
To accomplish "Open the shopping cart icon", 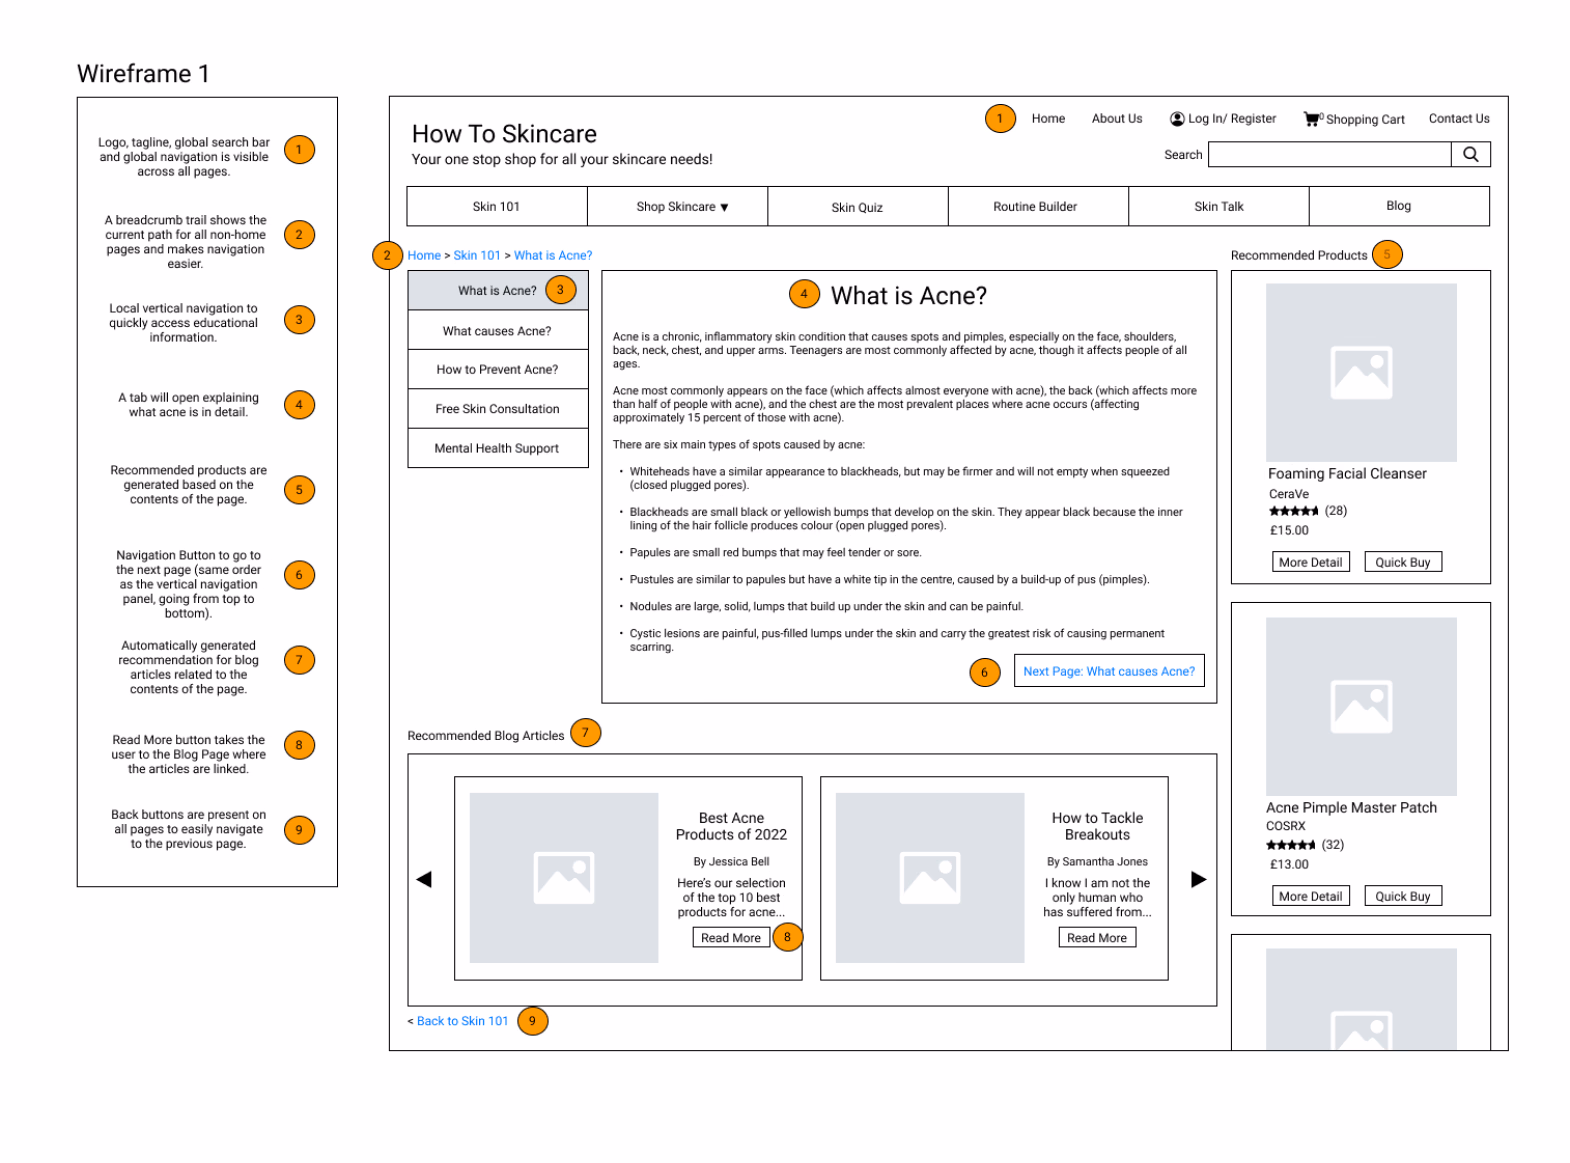I will pyautogui.click(x=1312, y=119).
